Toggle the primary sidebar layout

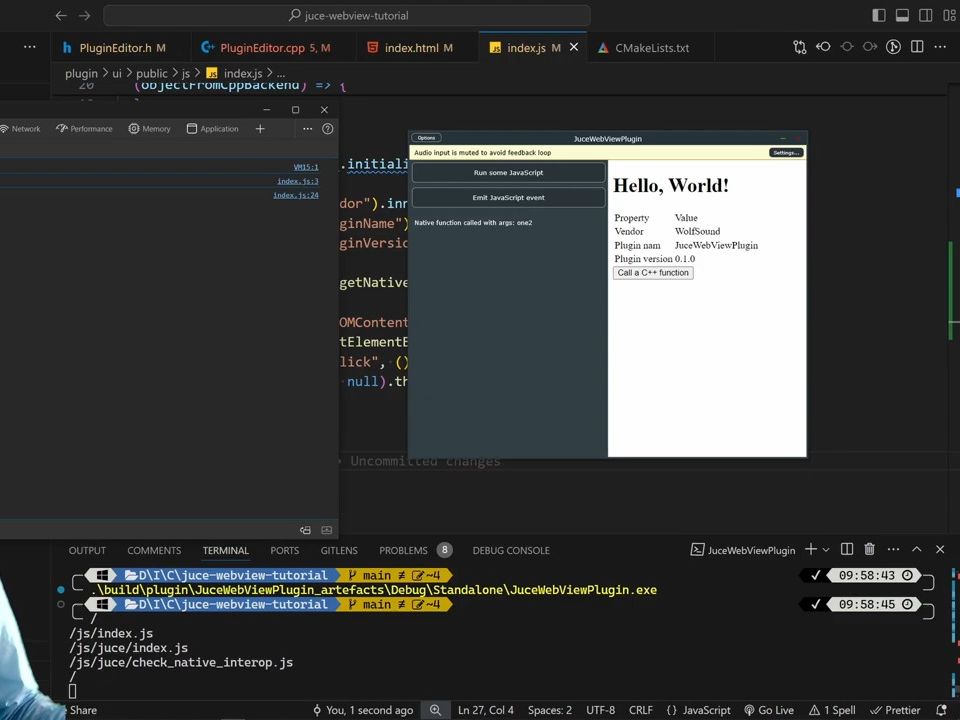coord(879,16)
